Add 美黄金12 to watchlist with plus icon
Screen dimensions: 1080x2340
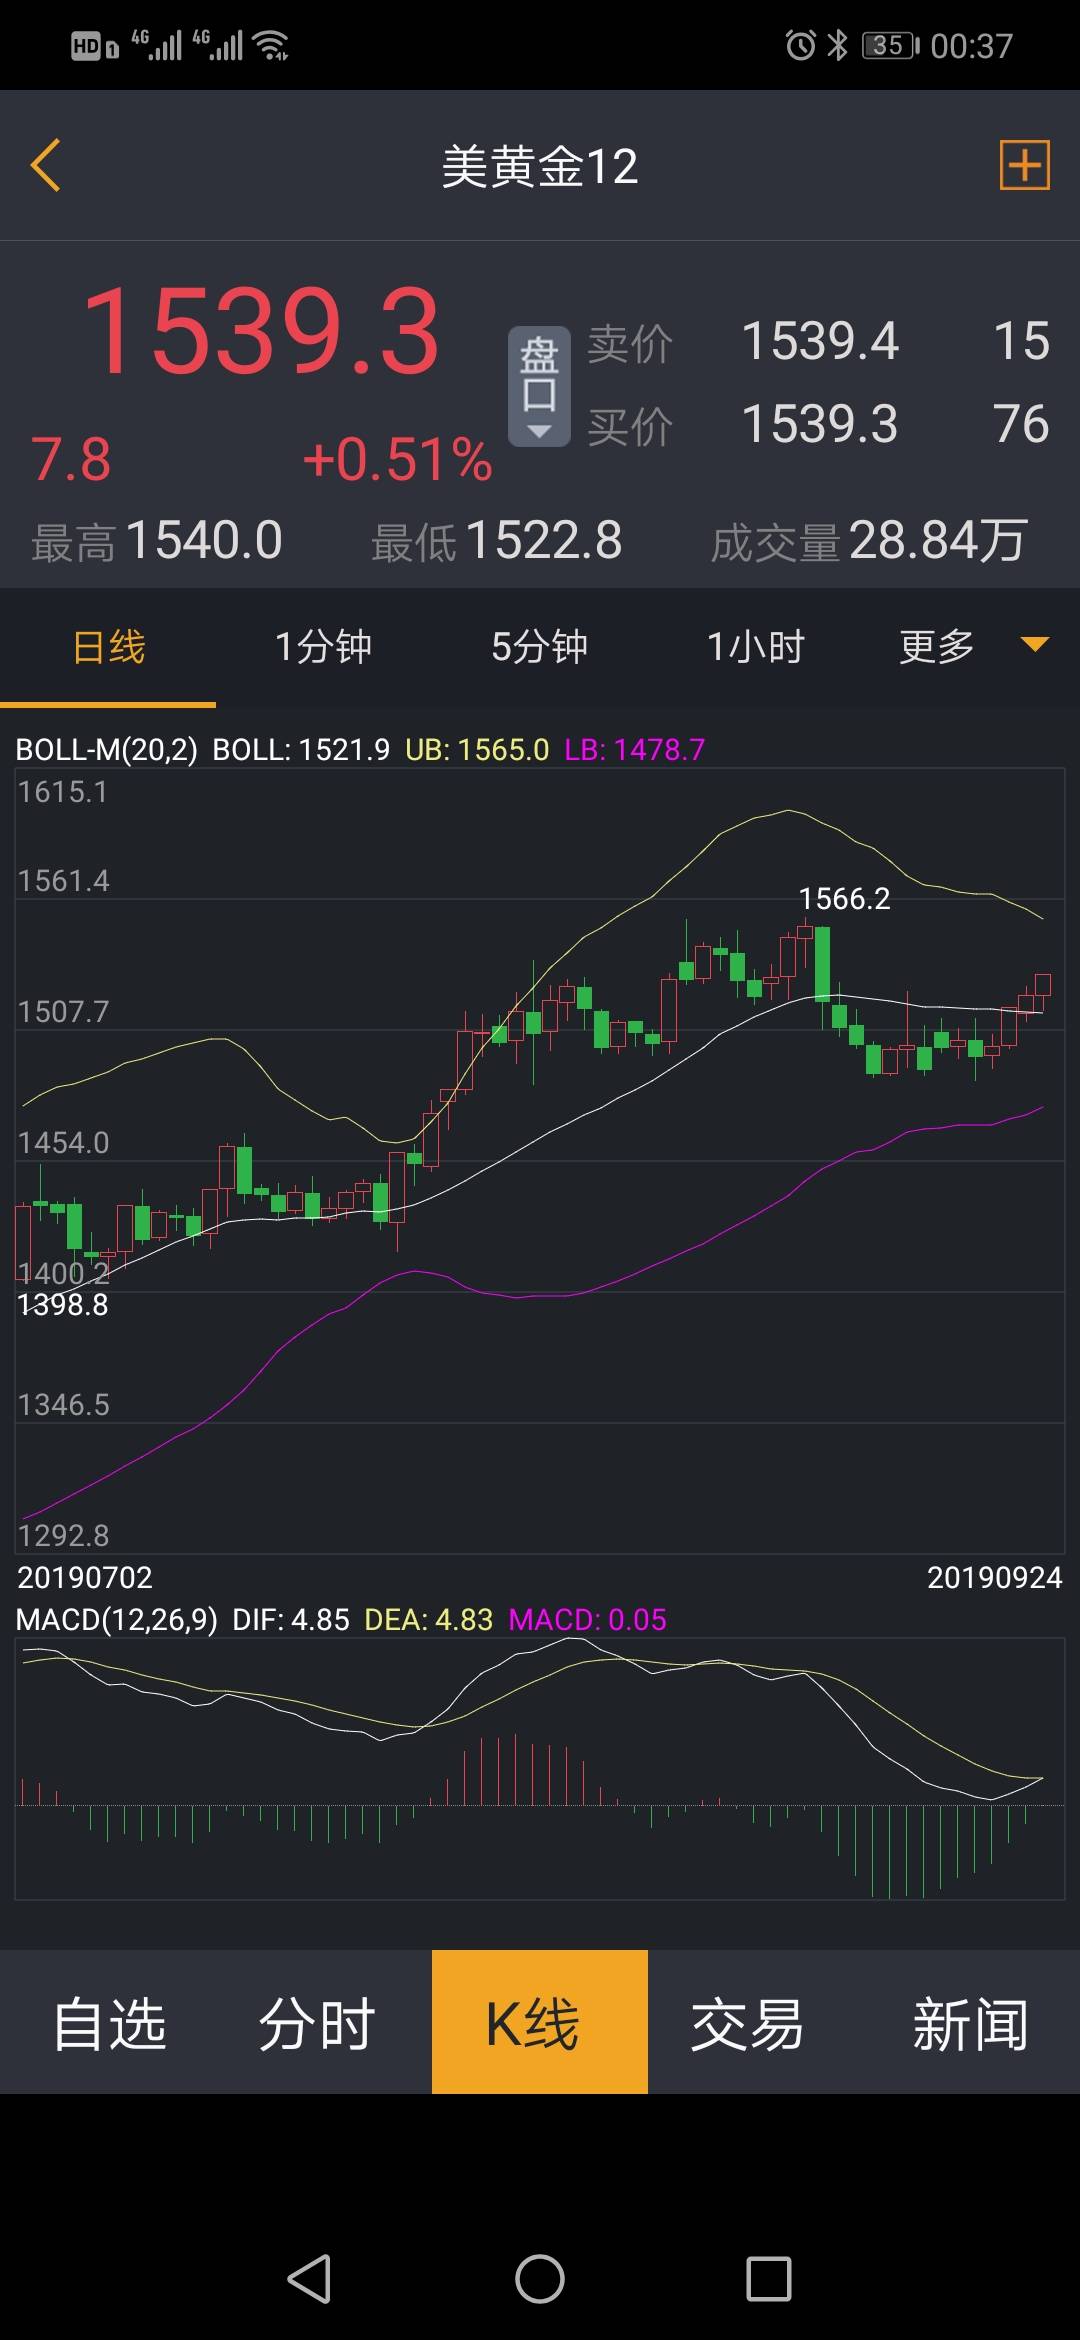1025,165
